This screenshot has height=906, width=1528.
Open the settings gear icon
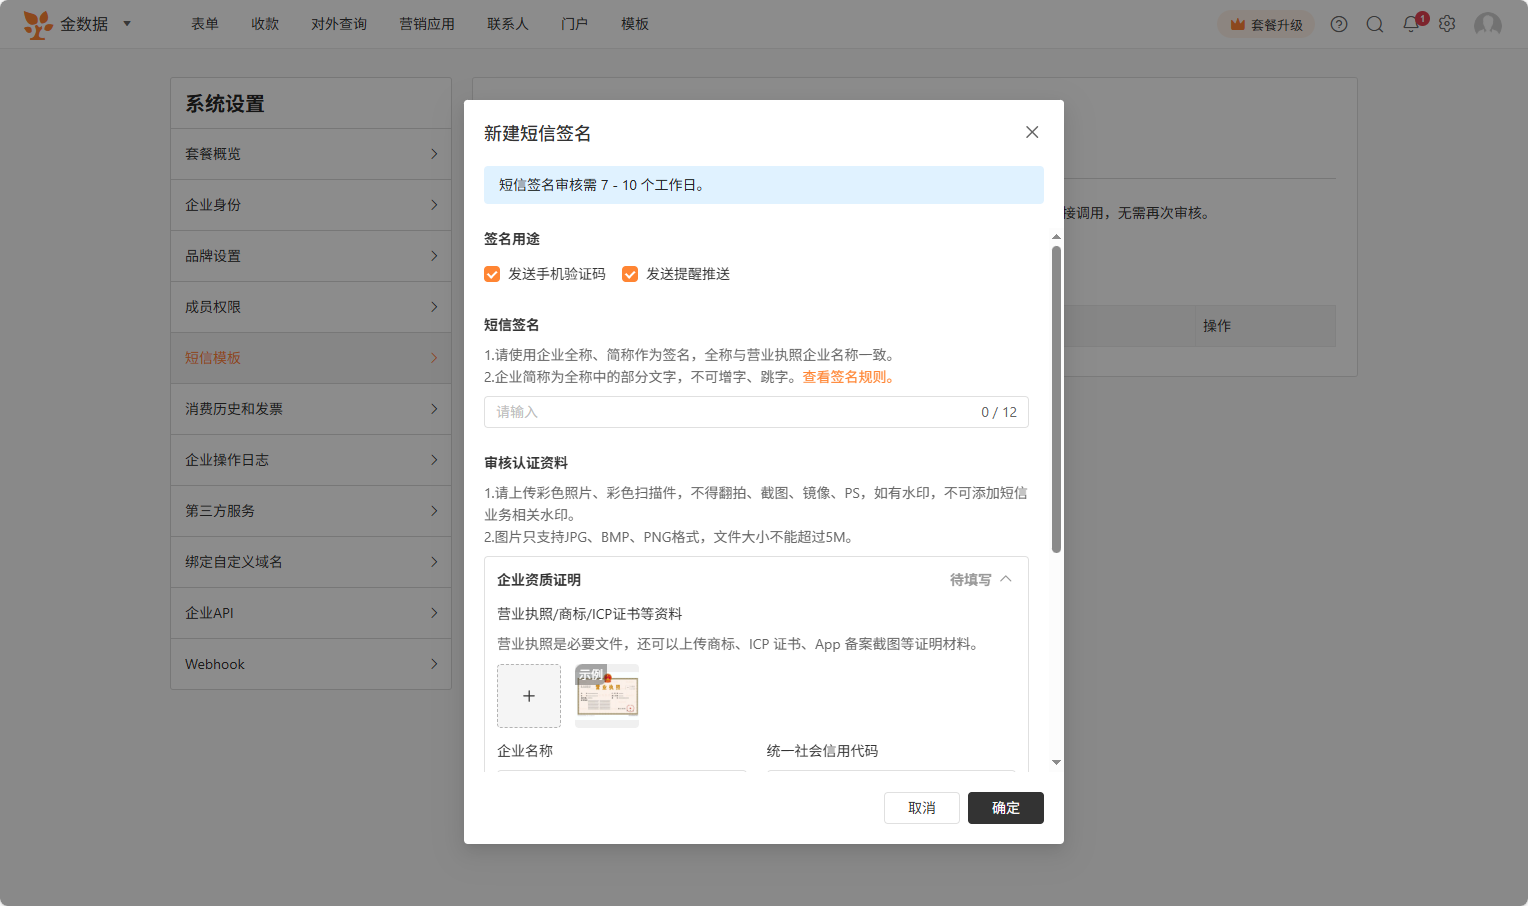(1447, 24)
